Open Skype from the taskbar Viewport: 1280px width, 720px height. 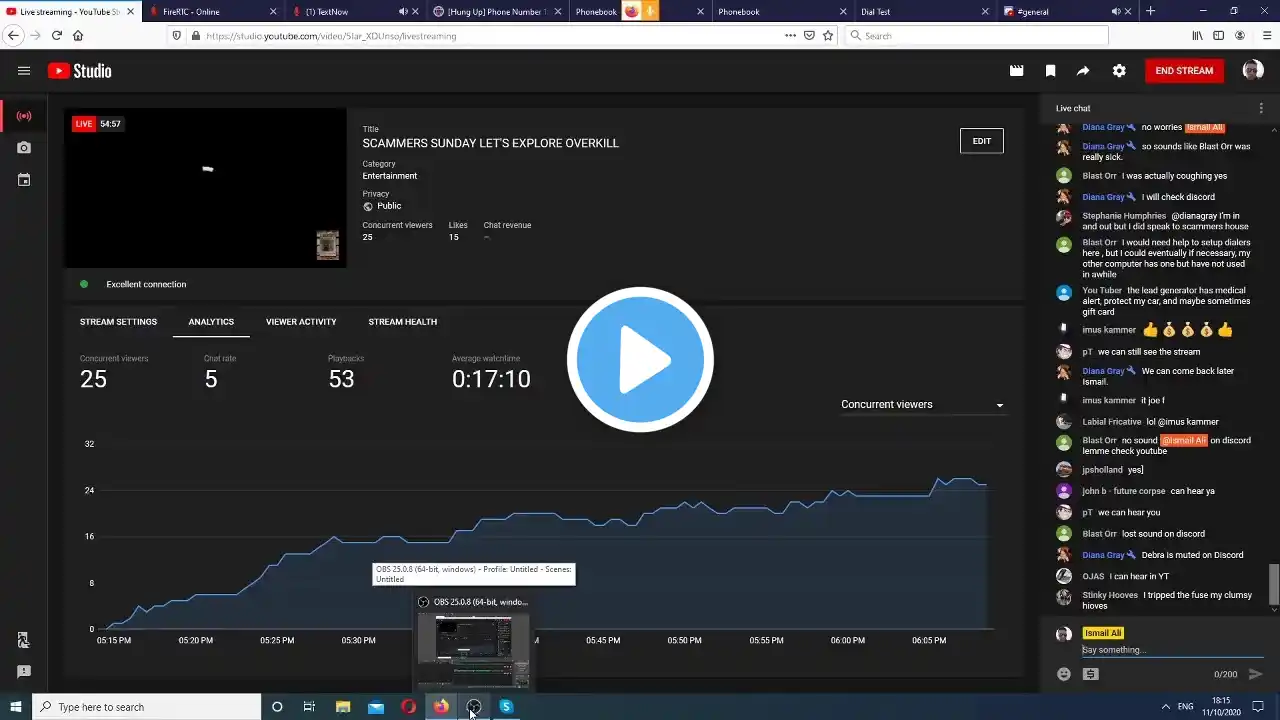(x=506, y=707)
